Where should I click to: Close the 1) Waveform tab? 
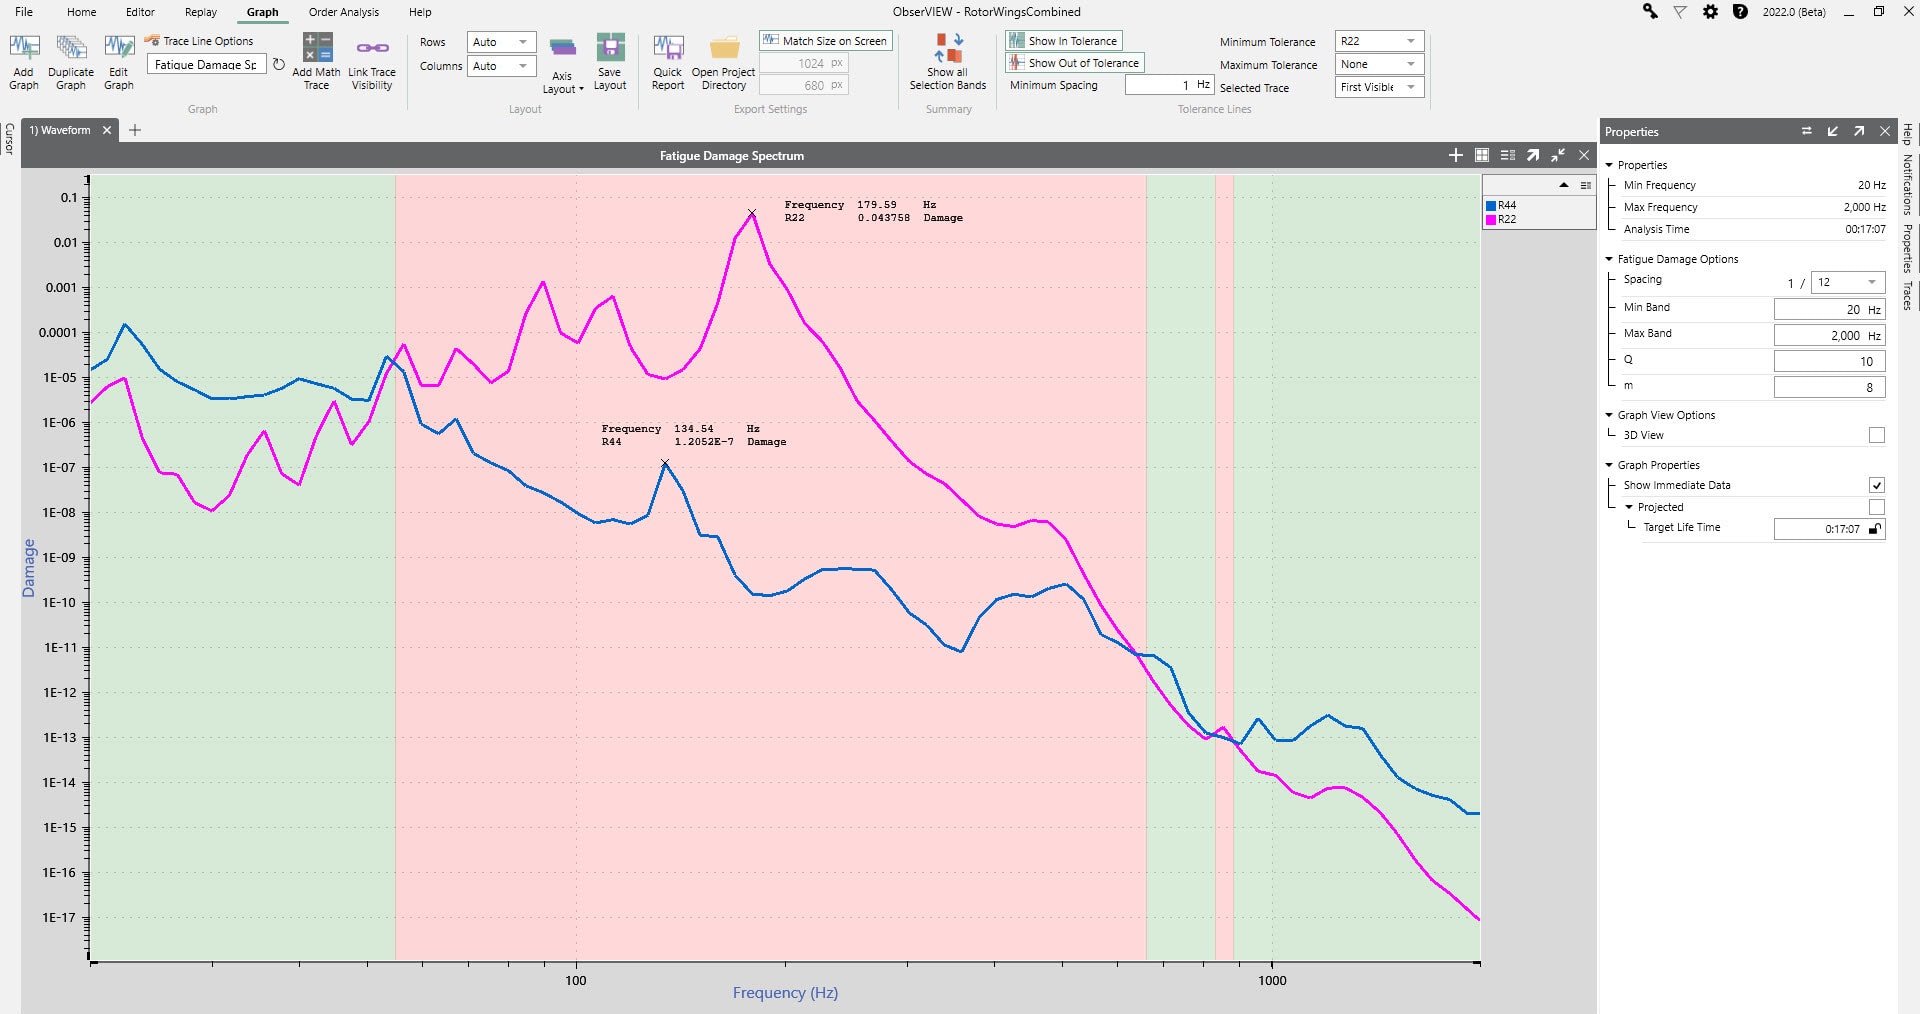point(107,130)
